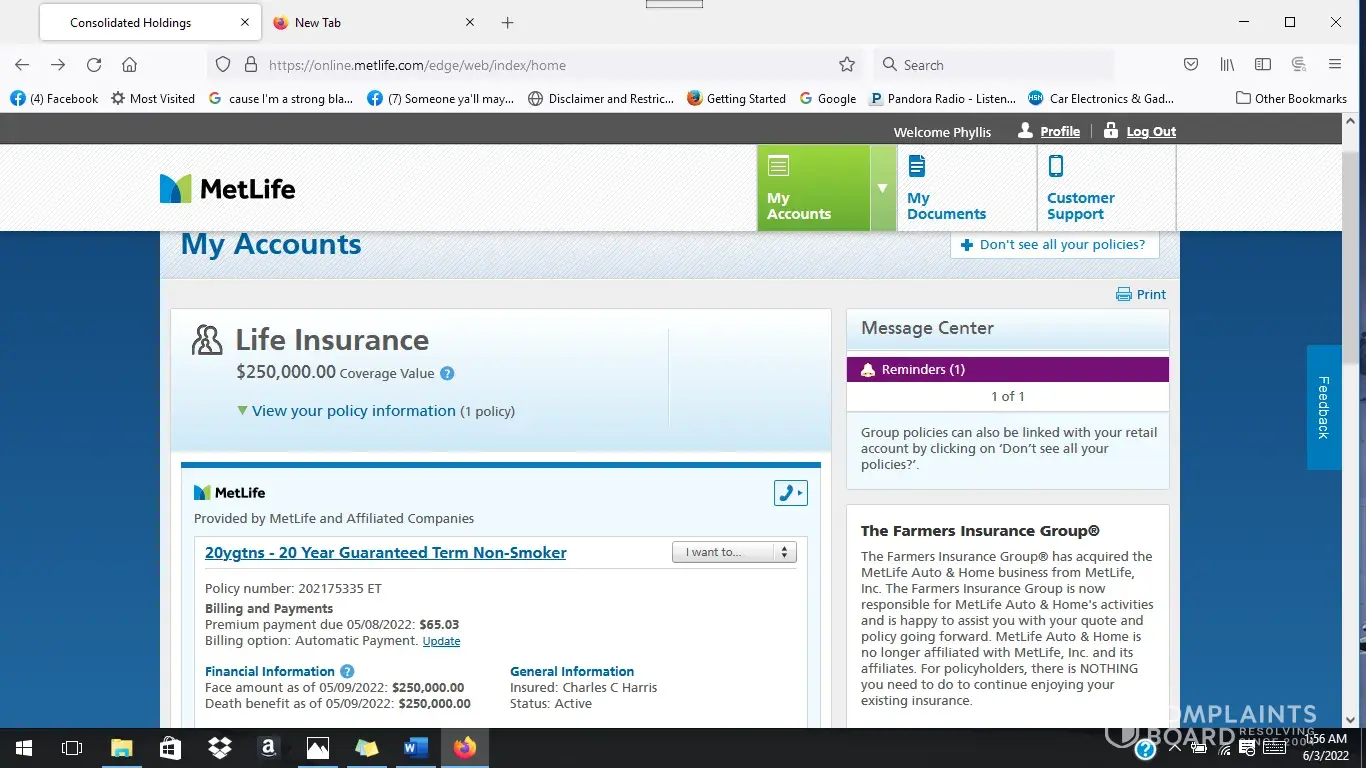Bookmark page with the star icon

tap(847, 65)
